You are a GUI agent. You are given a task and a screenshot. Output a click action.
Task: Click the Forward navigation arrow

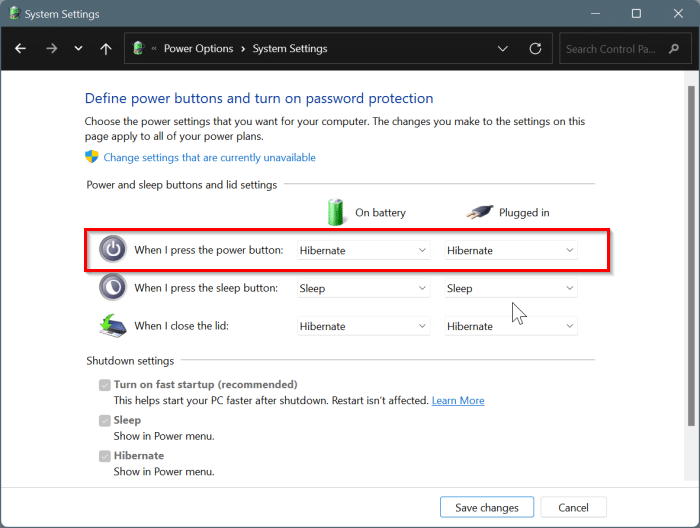(x=51, y=49)
